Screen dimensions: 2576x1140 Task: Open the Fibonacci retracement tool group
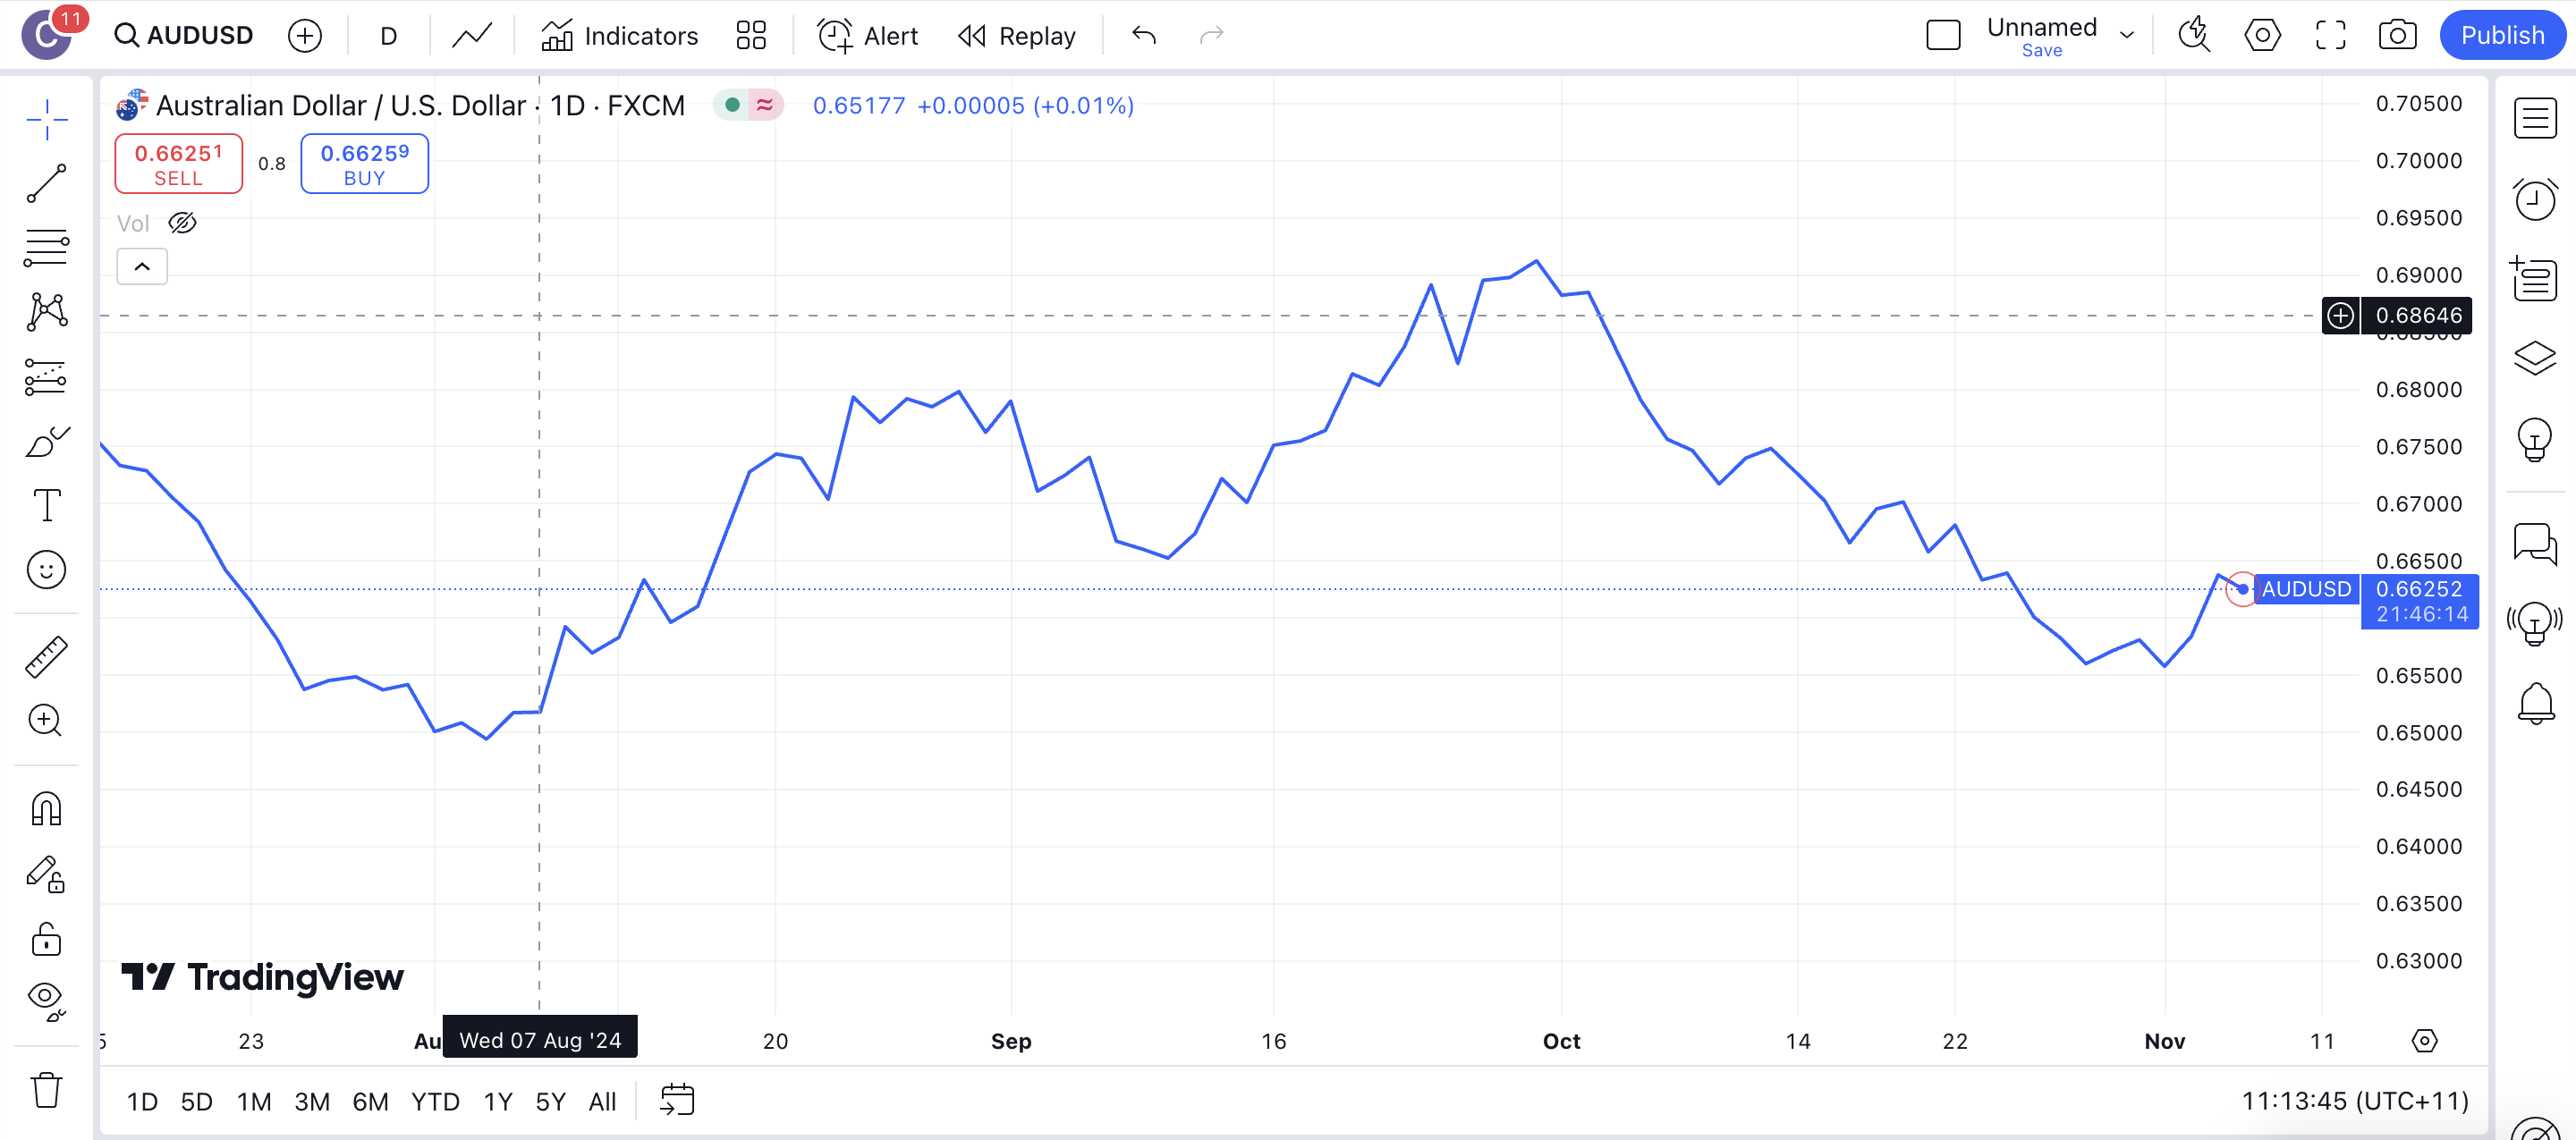pyautogui.click(x=46, y=247)
